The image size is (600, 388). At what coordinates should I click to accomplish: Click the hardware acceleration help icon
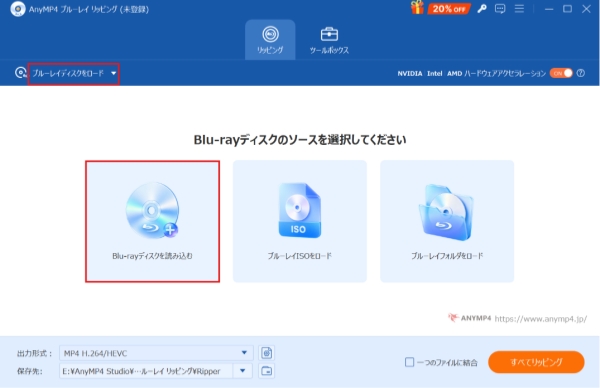click(x=581, y=73)
